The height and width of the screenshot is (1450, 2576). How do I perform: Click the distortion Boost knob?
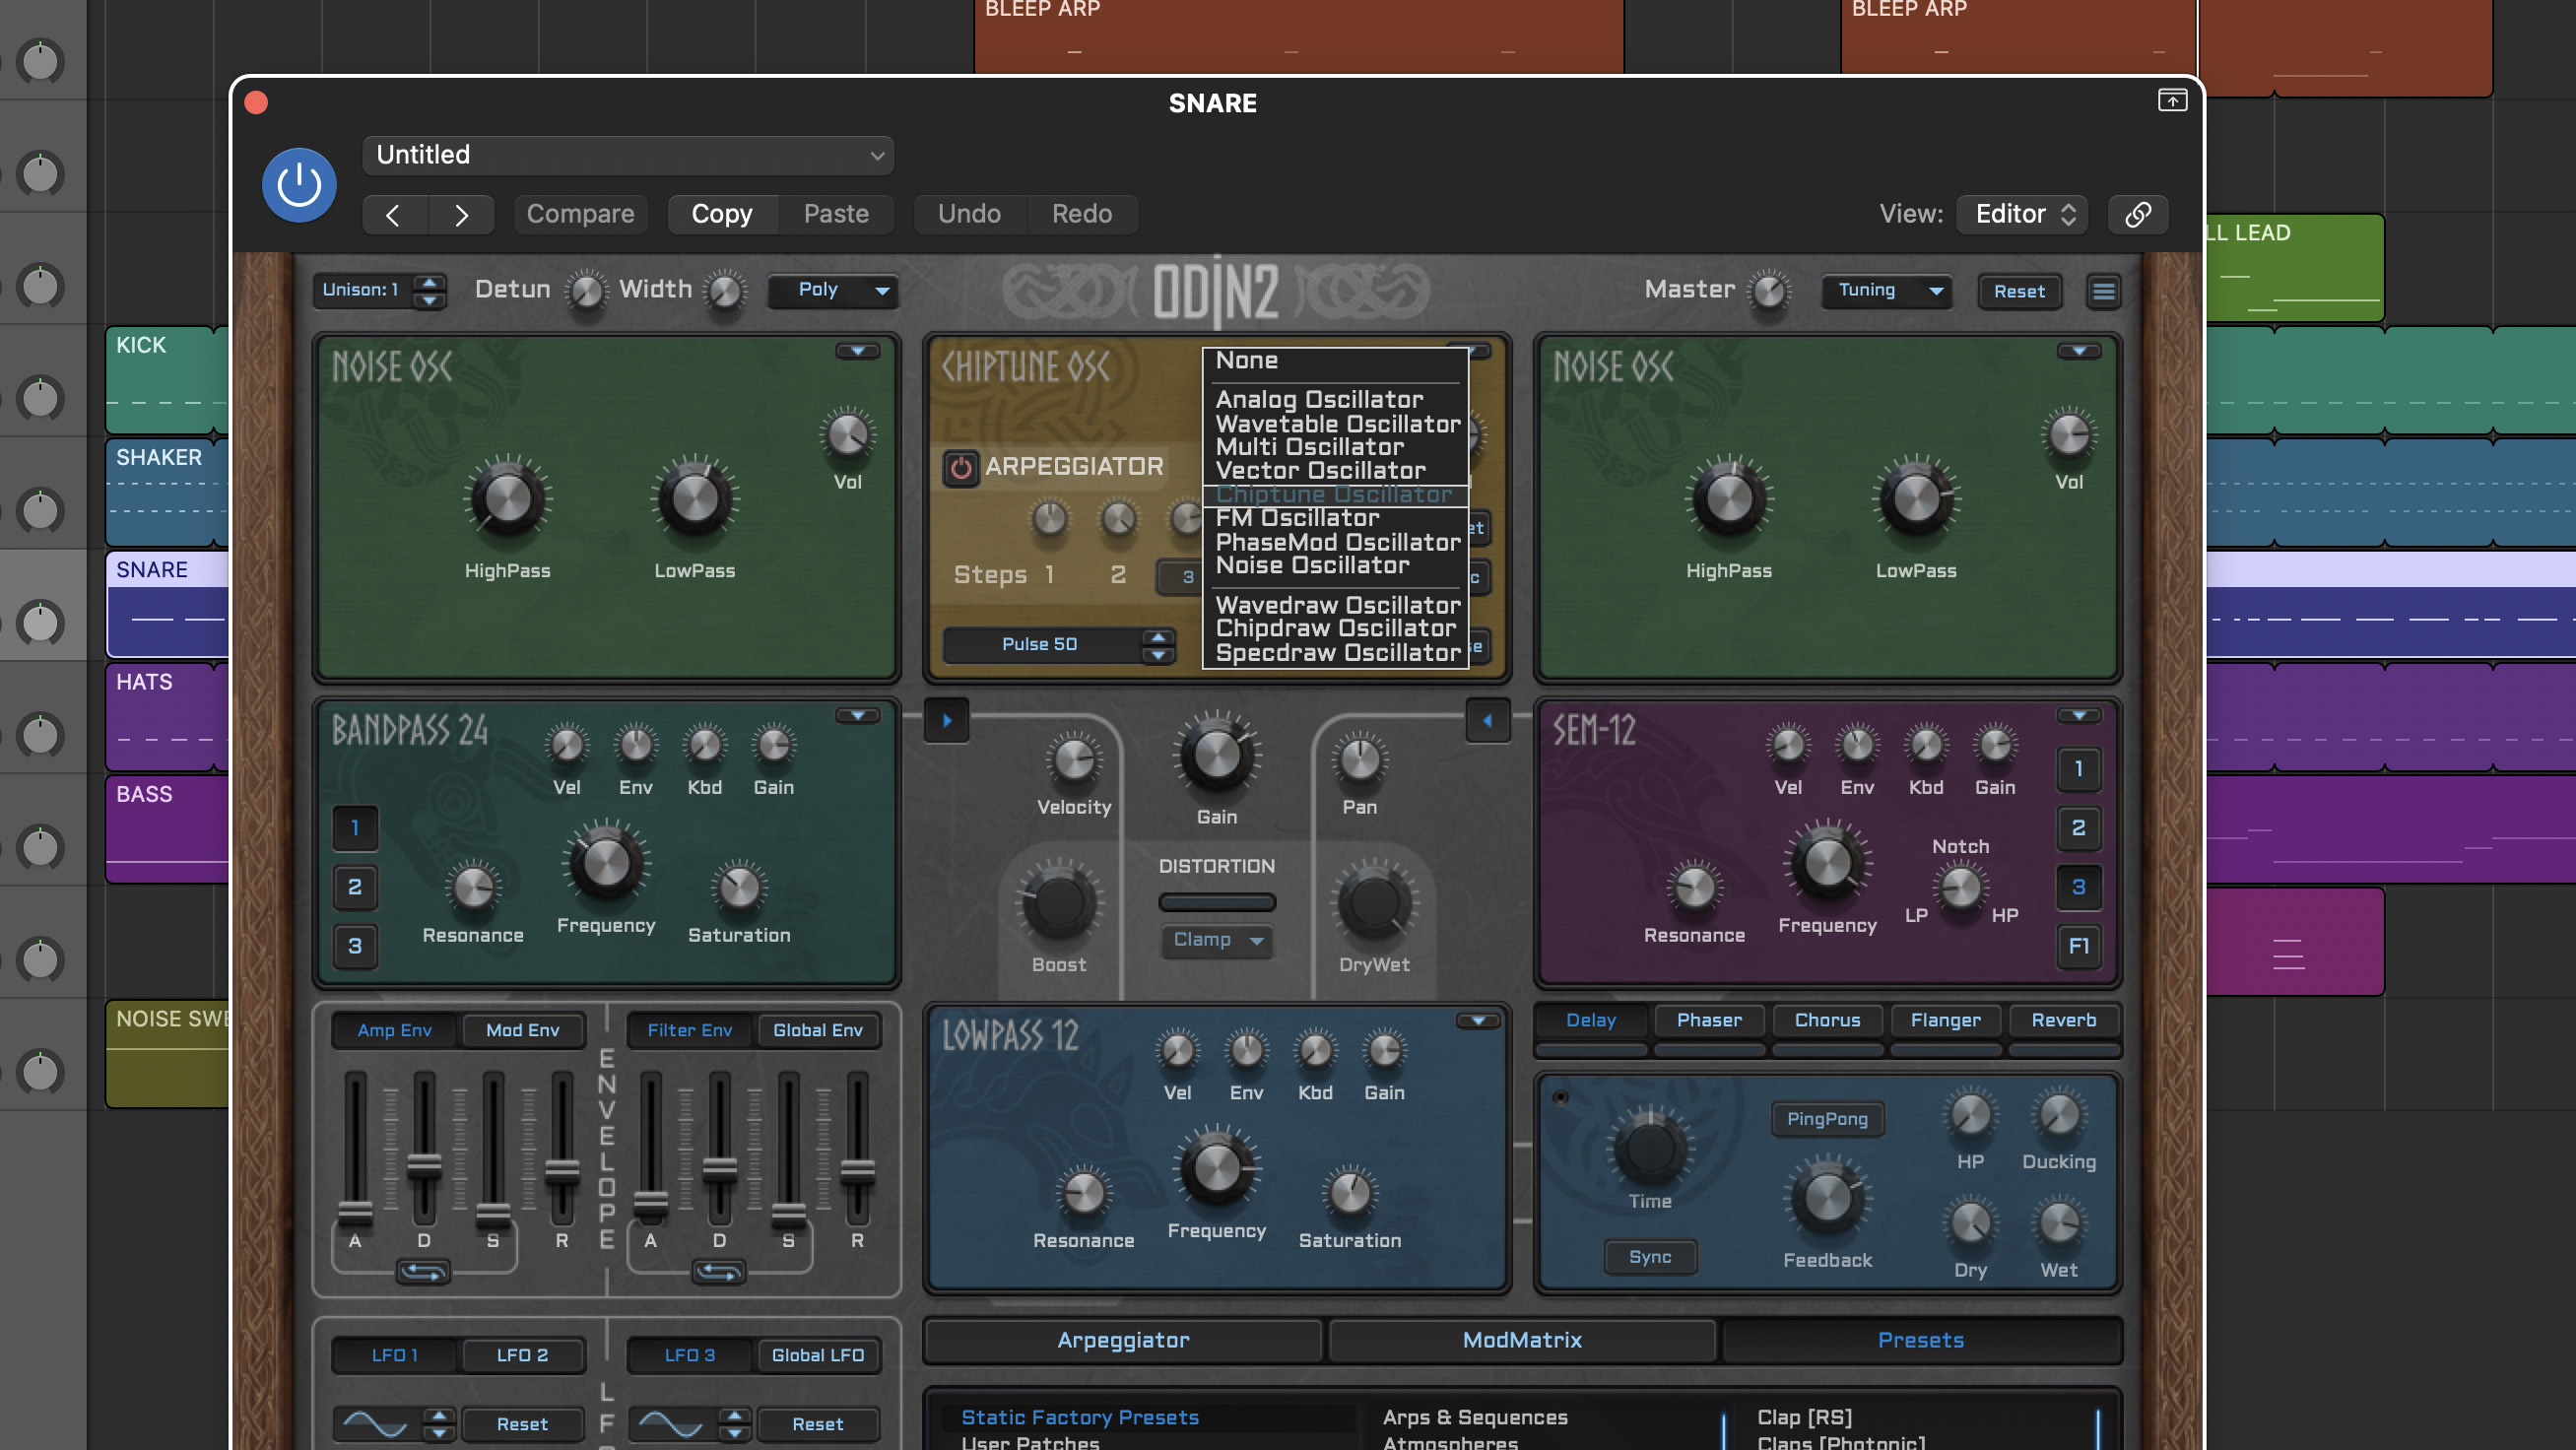(1058, 903)
